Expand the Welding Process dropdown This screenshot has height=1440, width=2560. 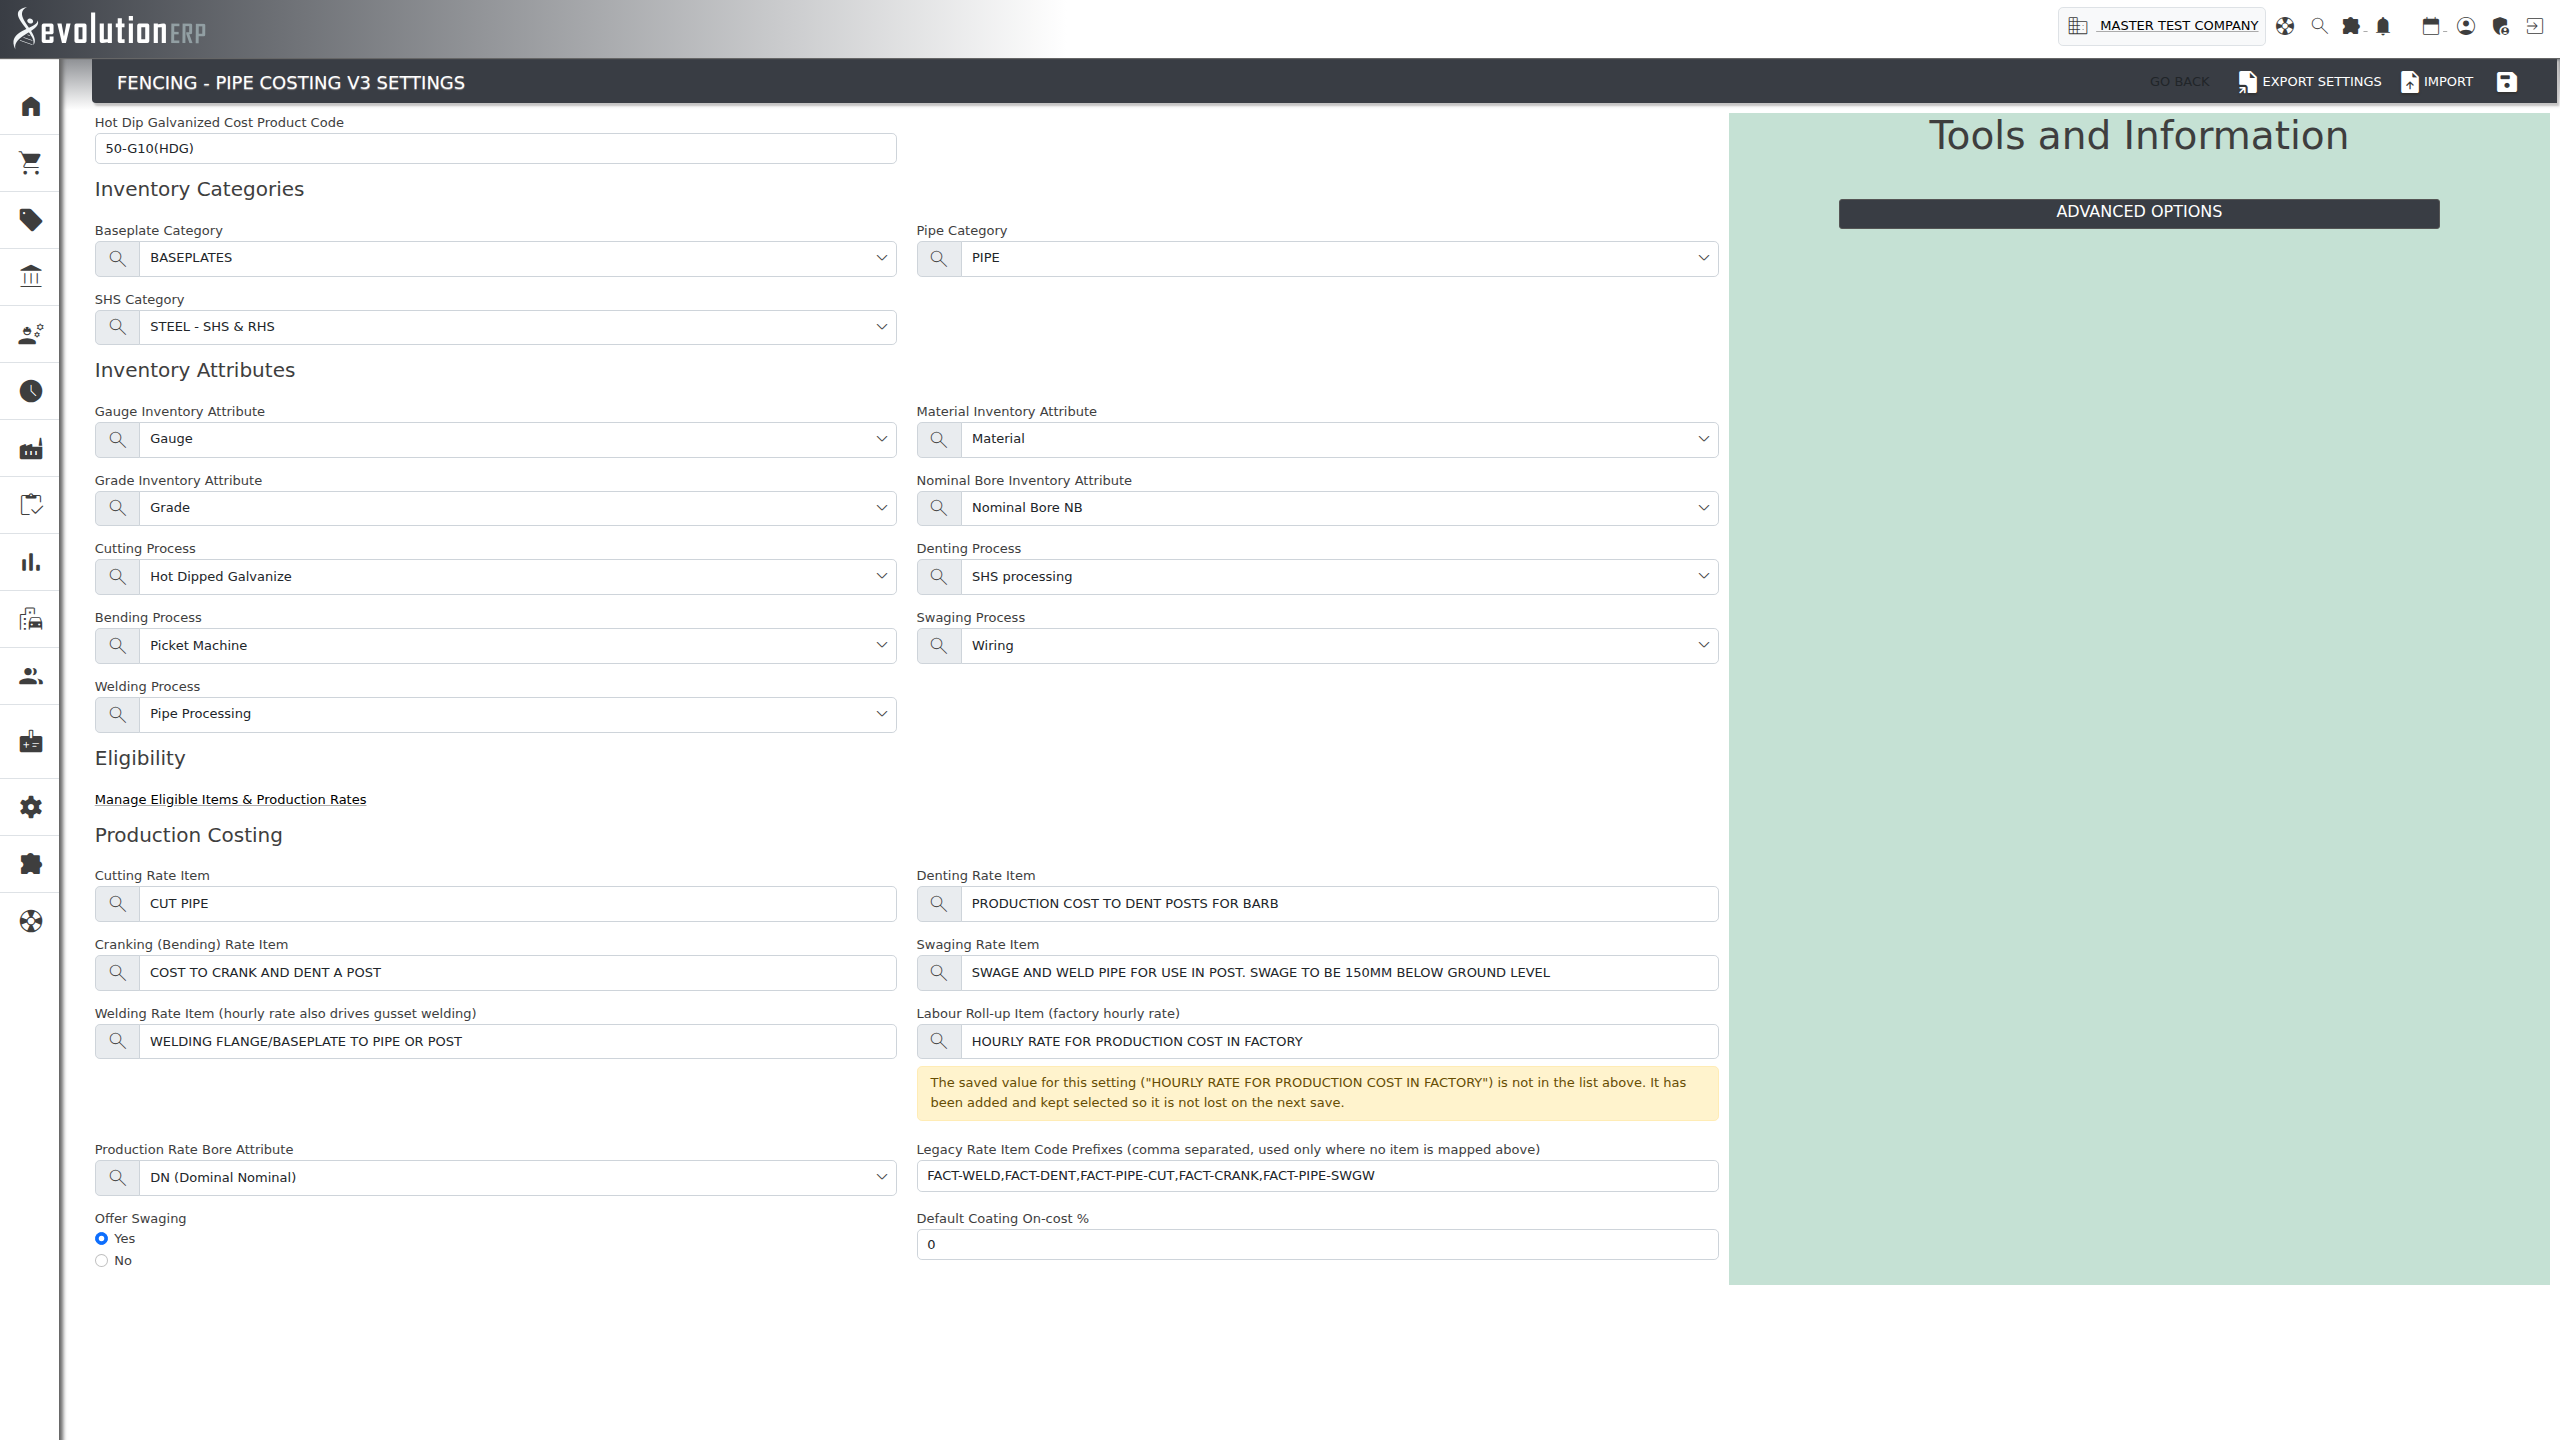click(x=517, y=714)
